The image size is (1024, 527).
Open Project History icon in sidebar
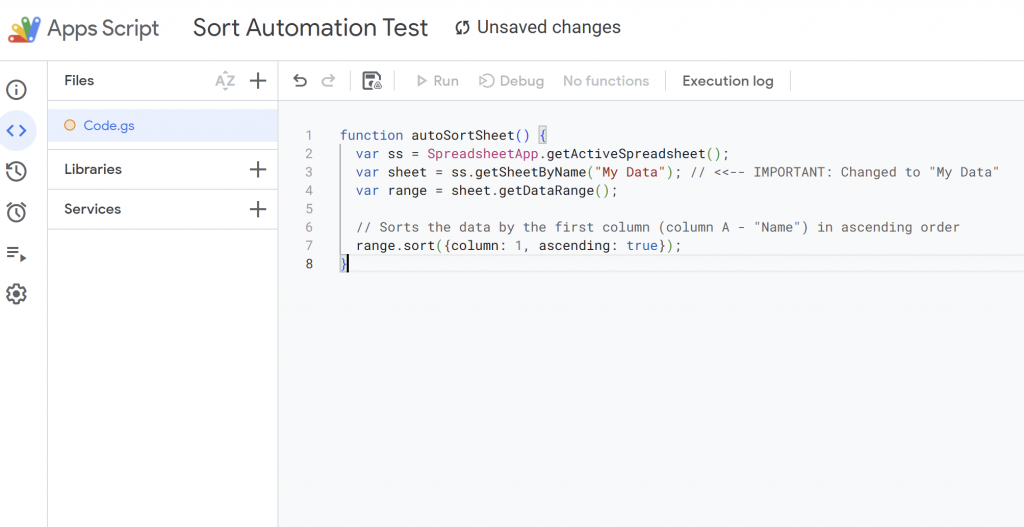point(16,172)
